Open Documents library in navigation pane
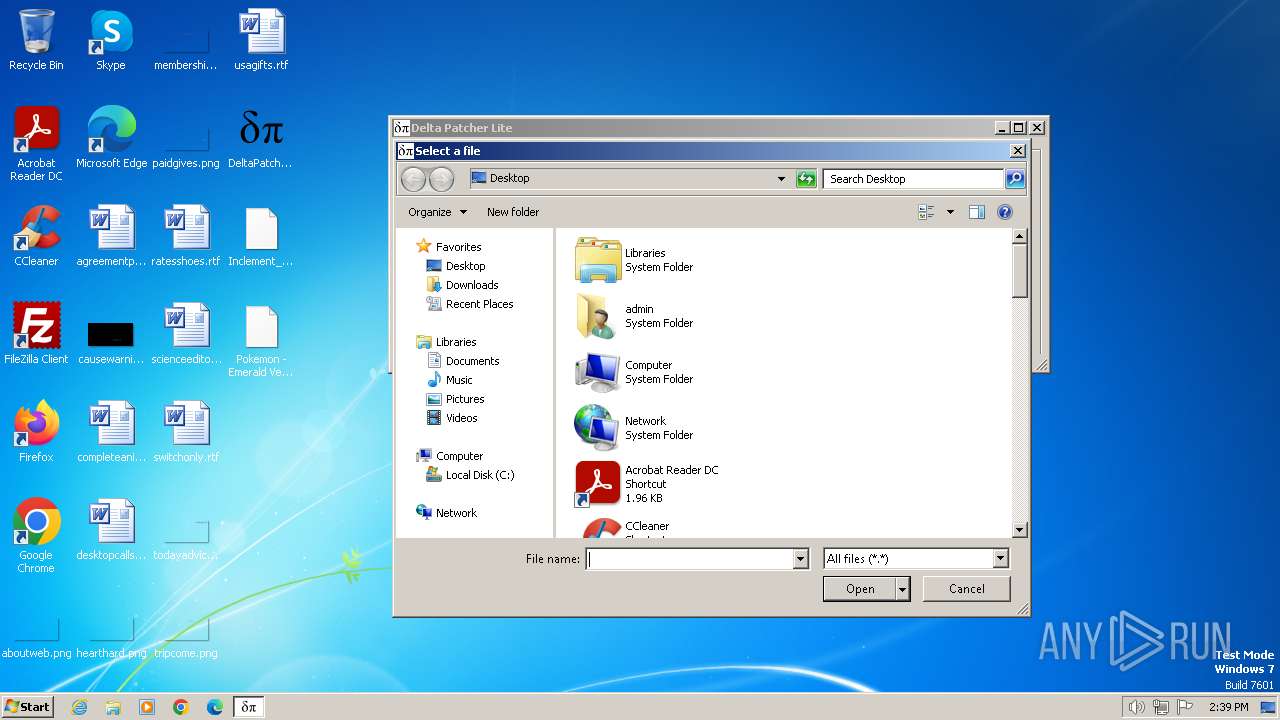Image resolution: width=1280 pixels, height=720 pixels. point(463,361)
